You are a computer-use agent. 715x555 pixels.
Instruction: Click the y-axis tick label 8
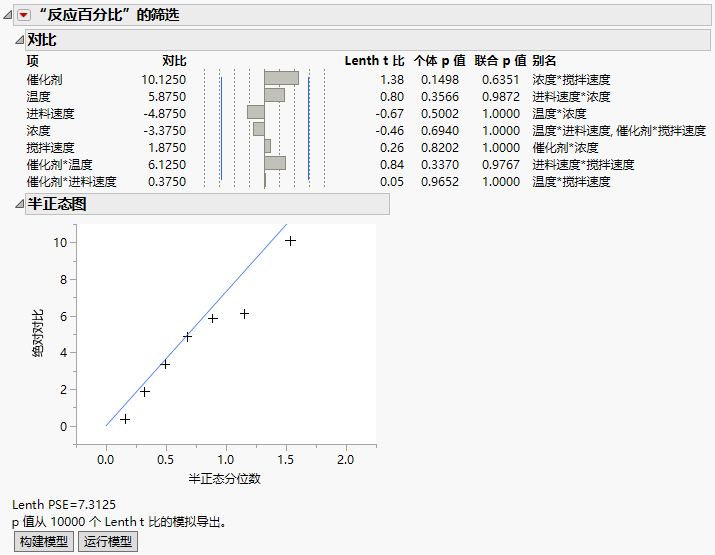pos(63,280)
